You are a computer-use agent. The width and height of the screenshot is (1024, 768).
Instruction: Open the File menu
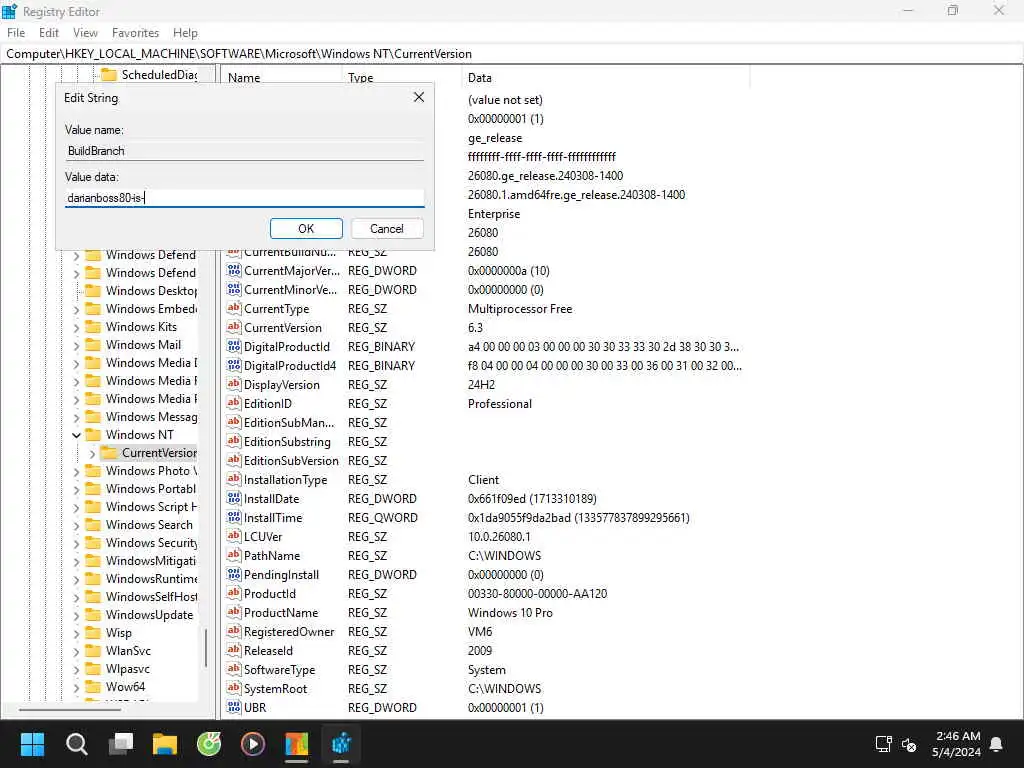[16, 33]
